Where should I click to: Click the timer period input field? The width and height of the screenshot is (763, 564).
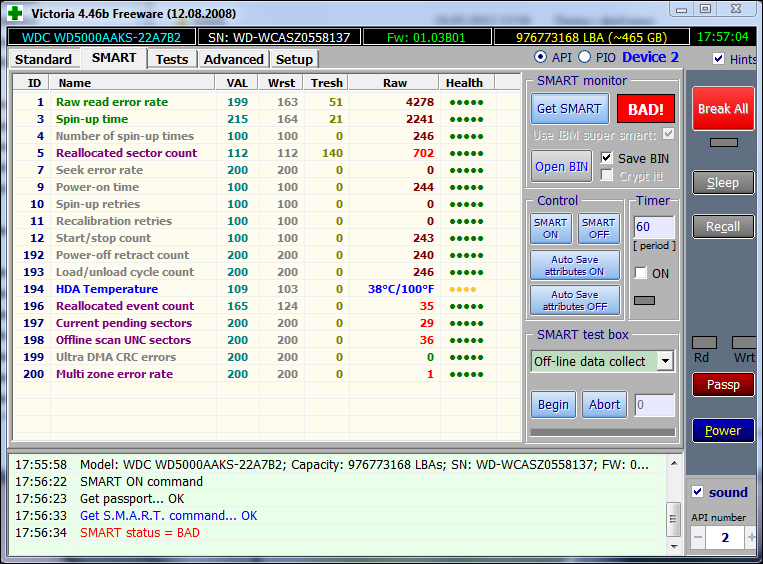click(x=654, y=227)
